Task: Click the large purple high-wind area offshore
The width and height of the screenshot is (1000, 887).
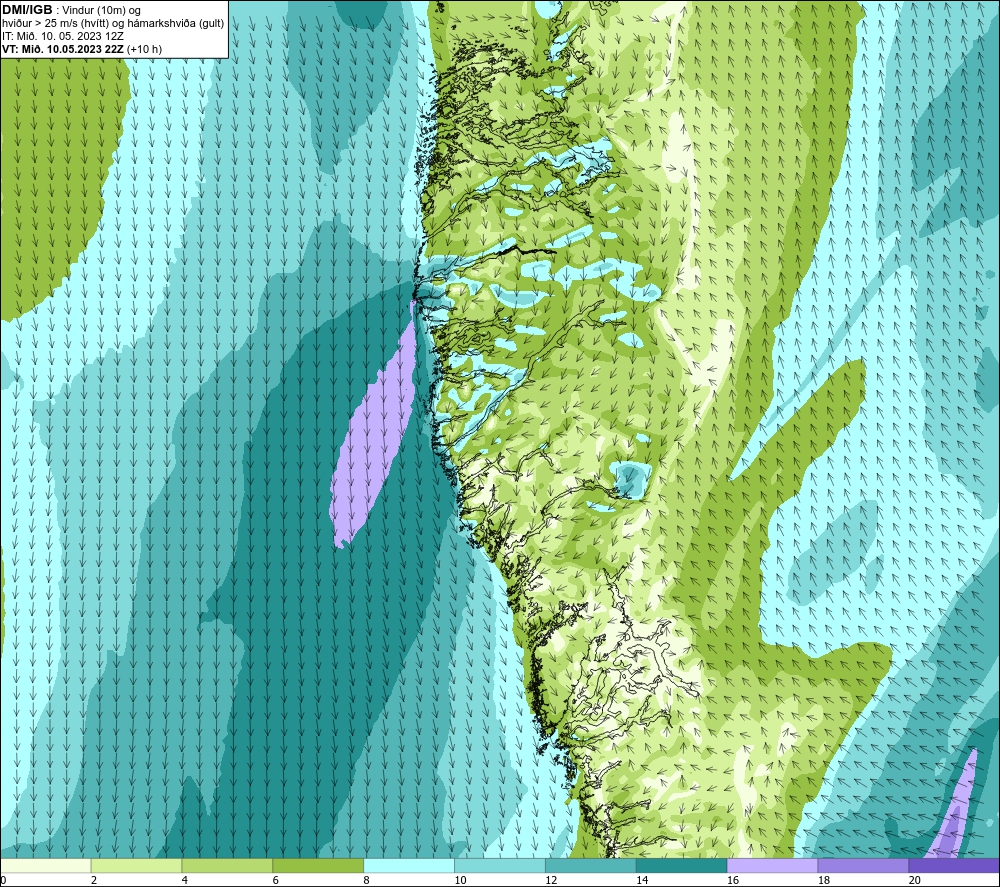Action: (375, 434)
